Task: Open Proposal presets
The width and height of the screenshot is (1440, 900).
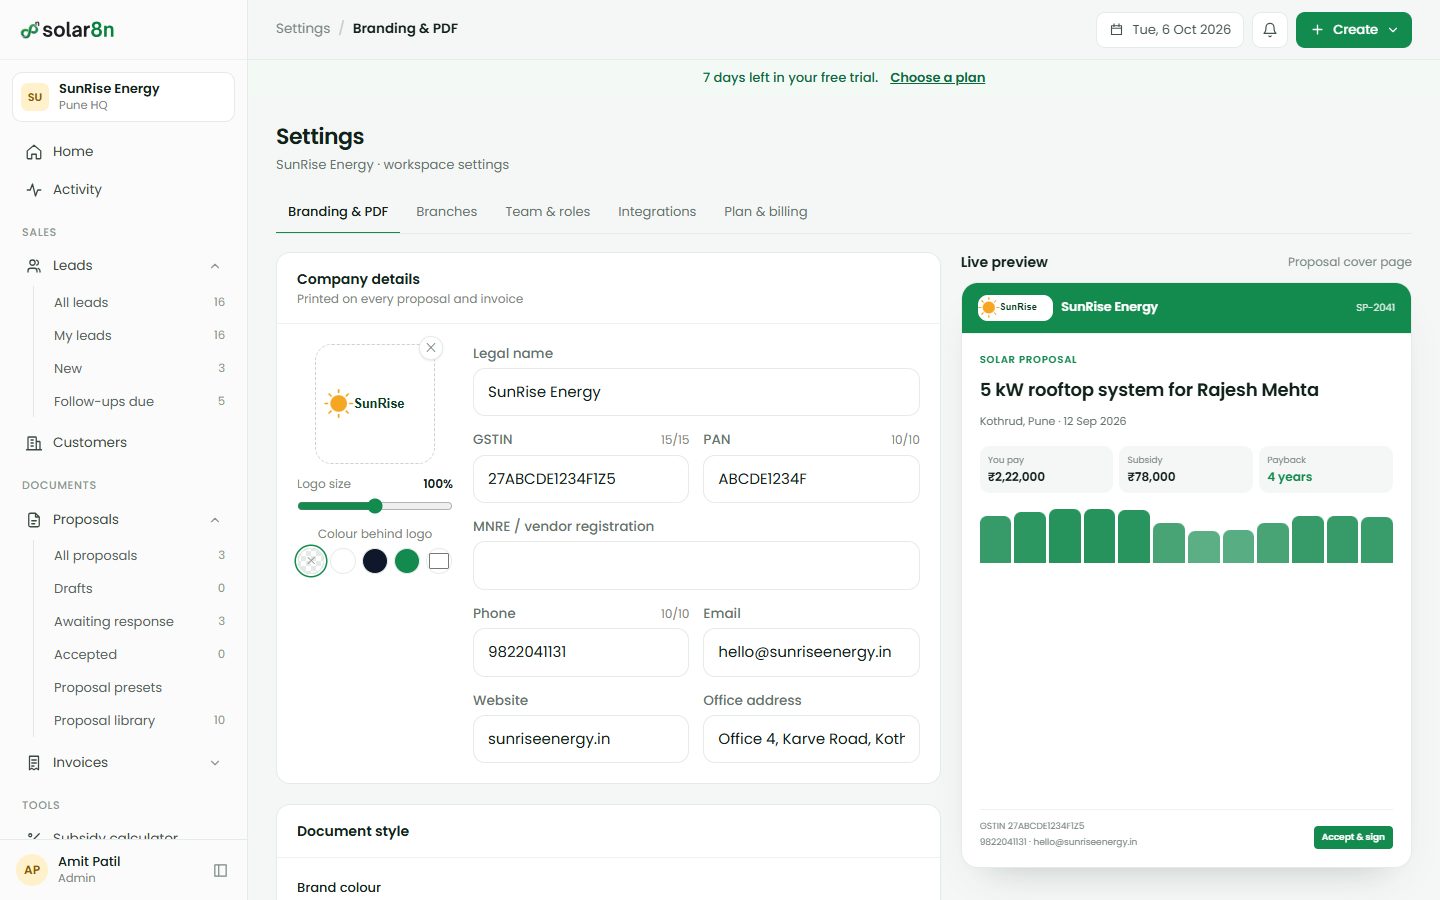Action: click(139, 688)
